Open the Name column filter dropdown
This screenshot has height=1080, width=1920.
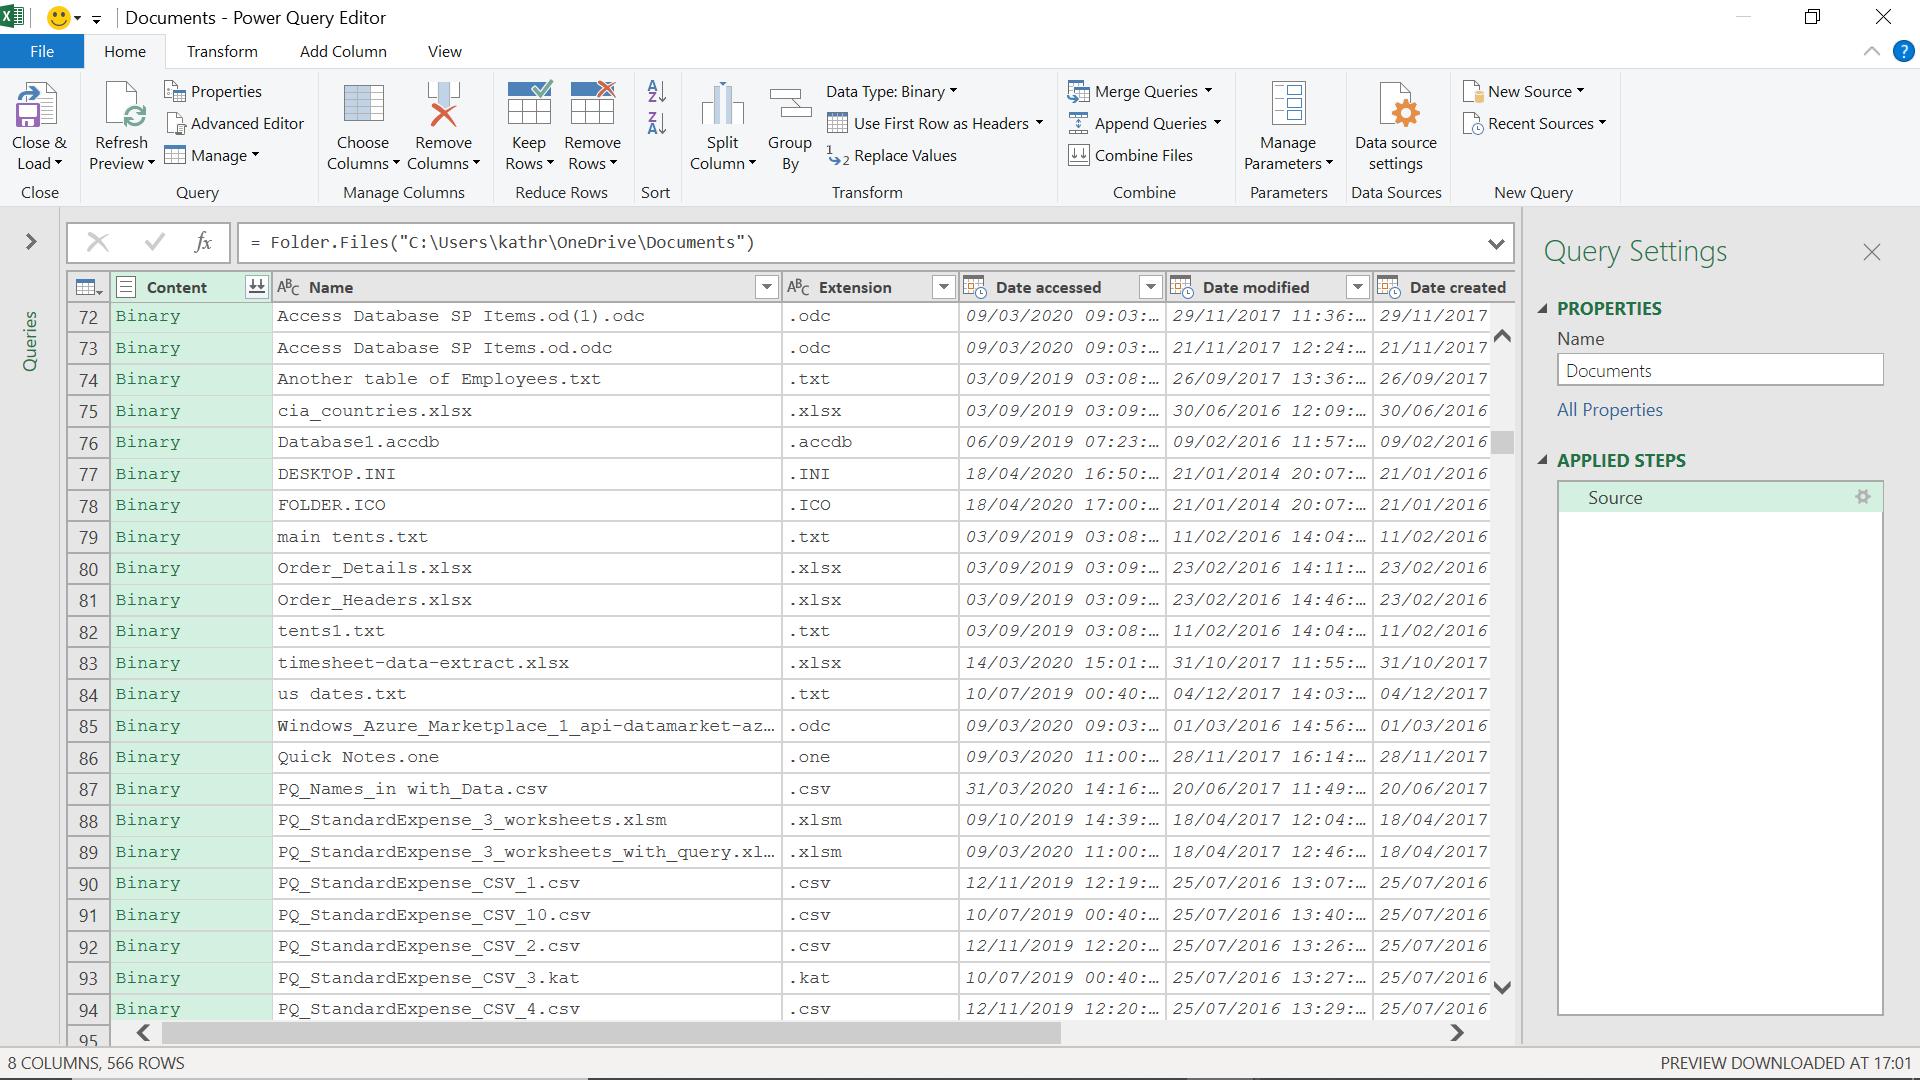pos(766,287)
